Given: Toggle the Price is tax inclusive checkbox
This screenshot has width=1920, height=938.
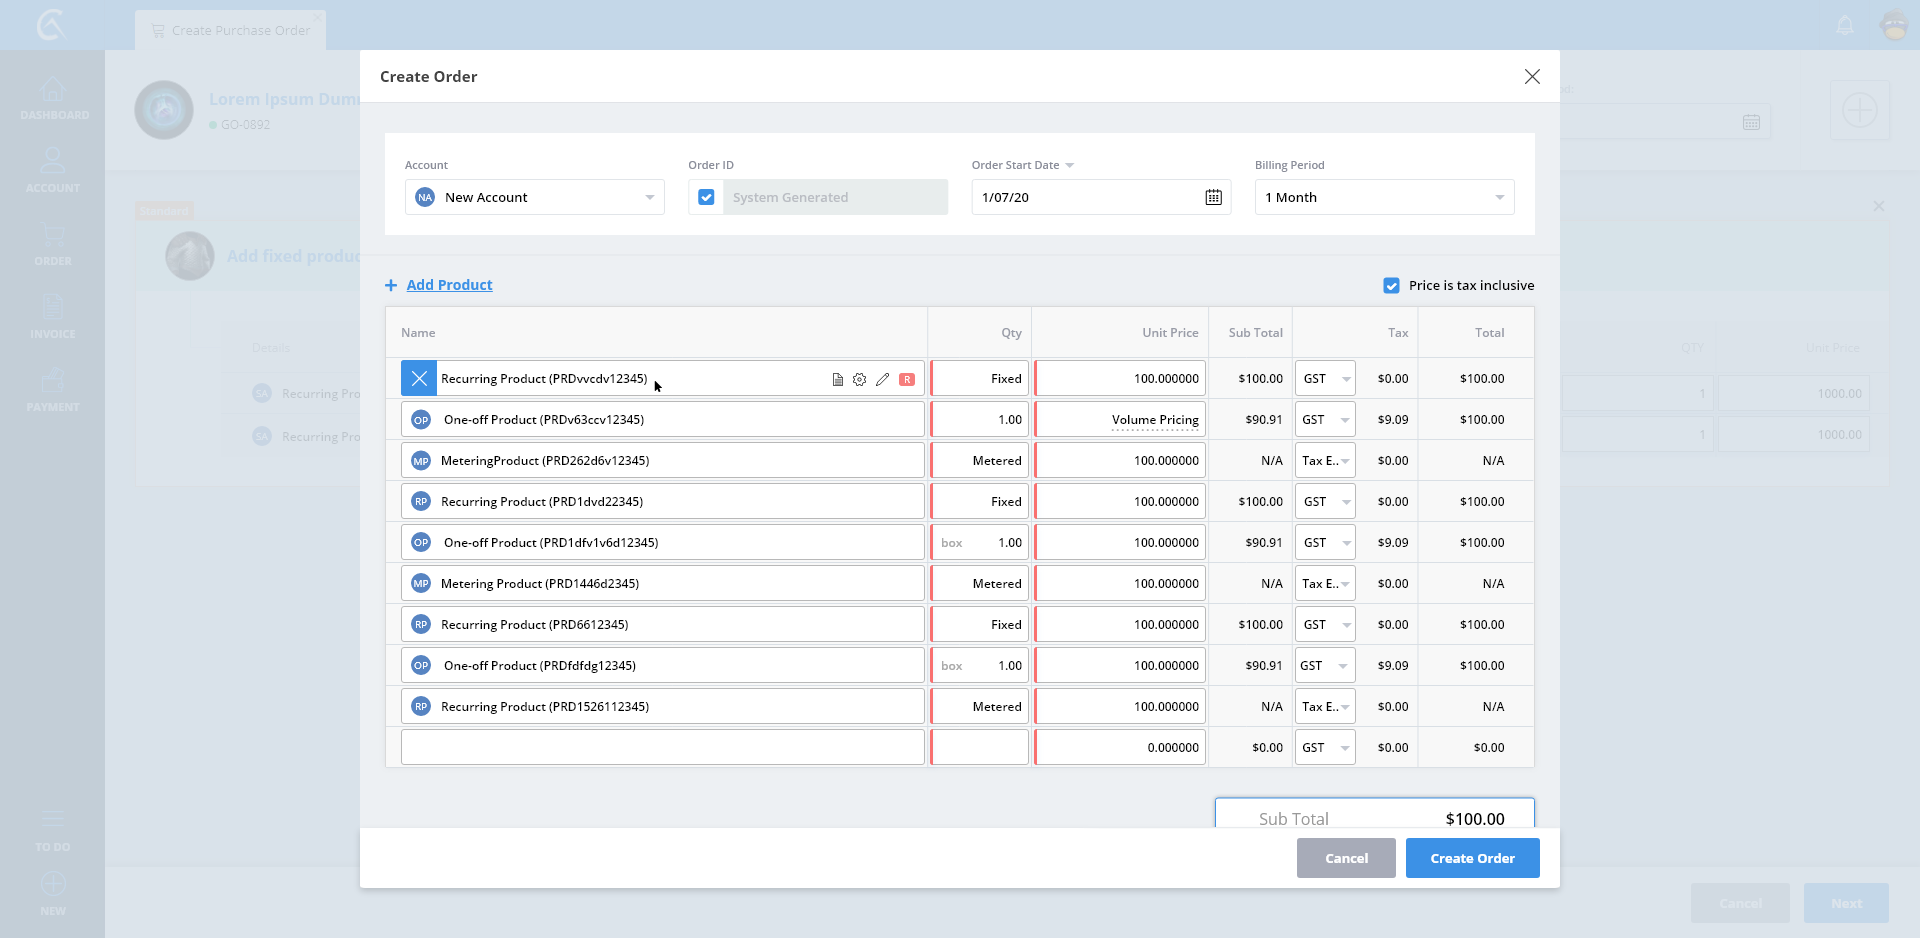Looking at the screenshot, I should point(1391,286).
